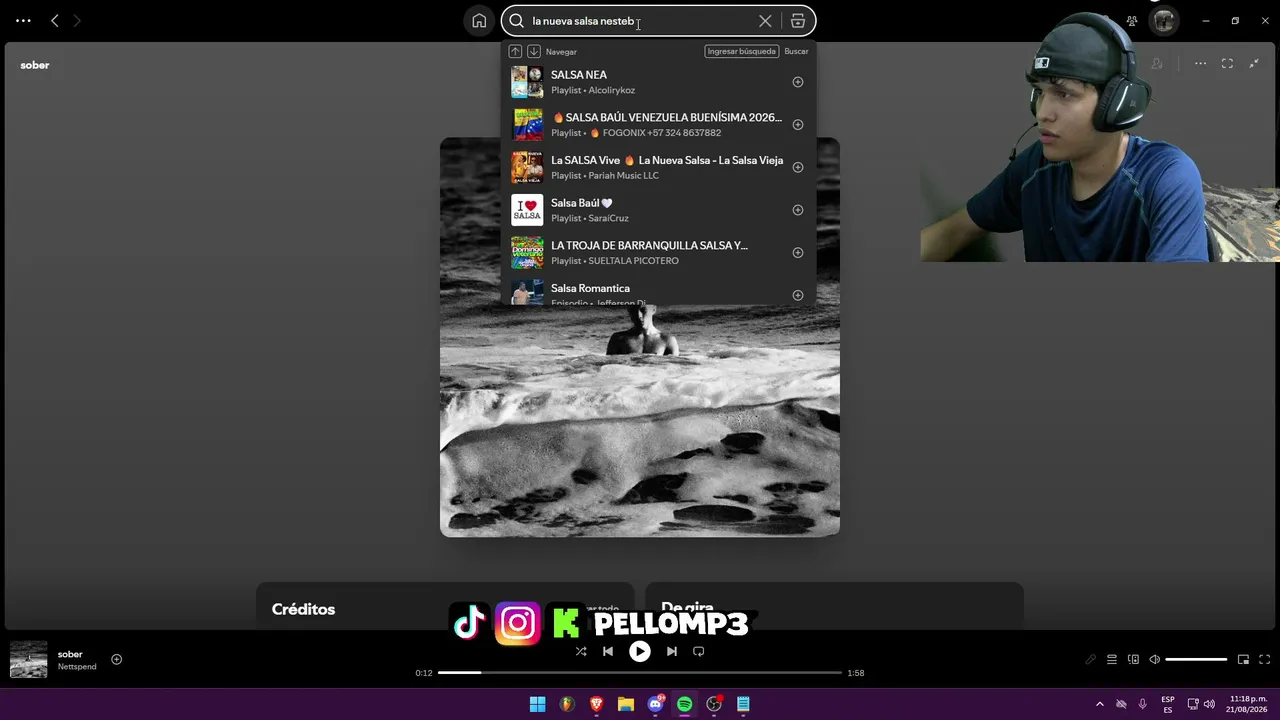Open the sober track title link
This screenshot has height=720, width=1280.
[x=70, y=654]
